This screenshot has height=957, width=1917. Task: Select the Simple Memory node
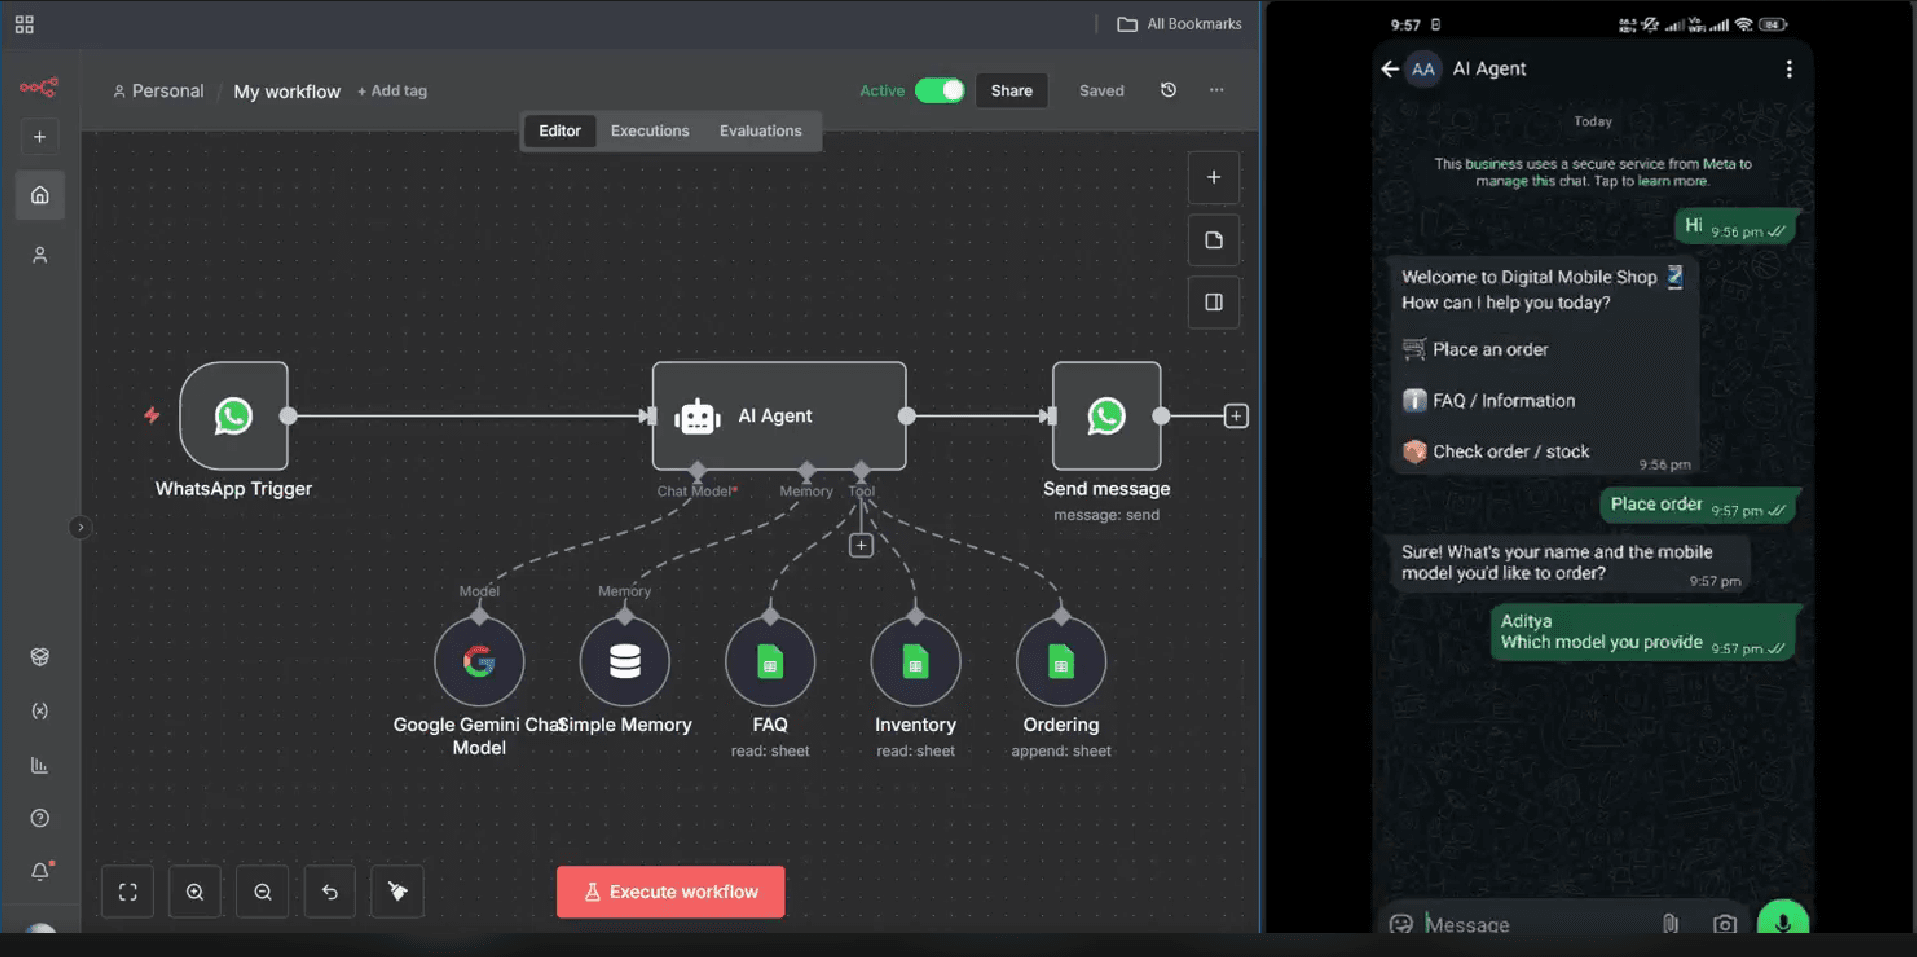(625, 662)
